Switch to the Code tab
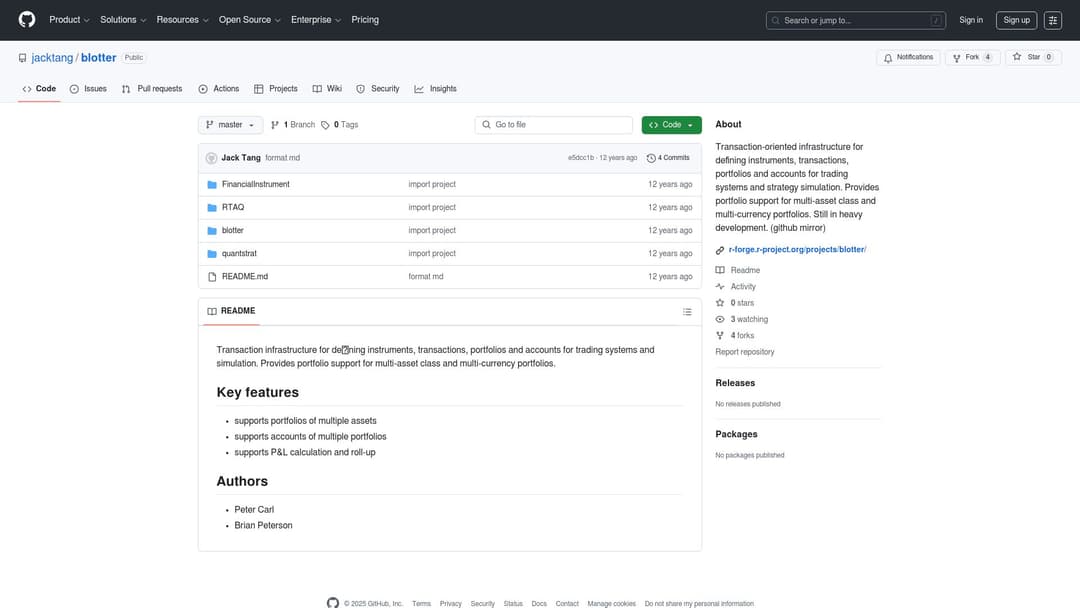This screenshot has height=608, width=1080. [39, 89]
